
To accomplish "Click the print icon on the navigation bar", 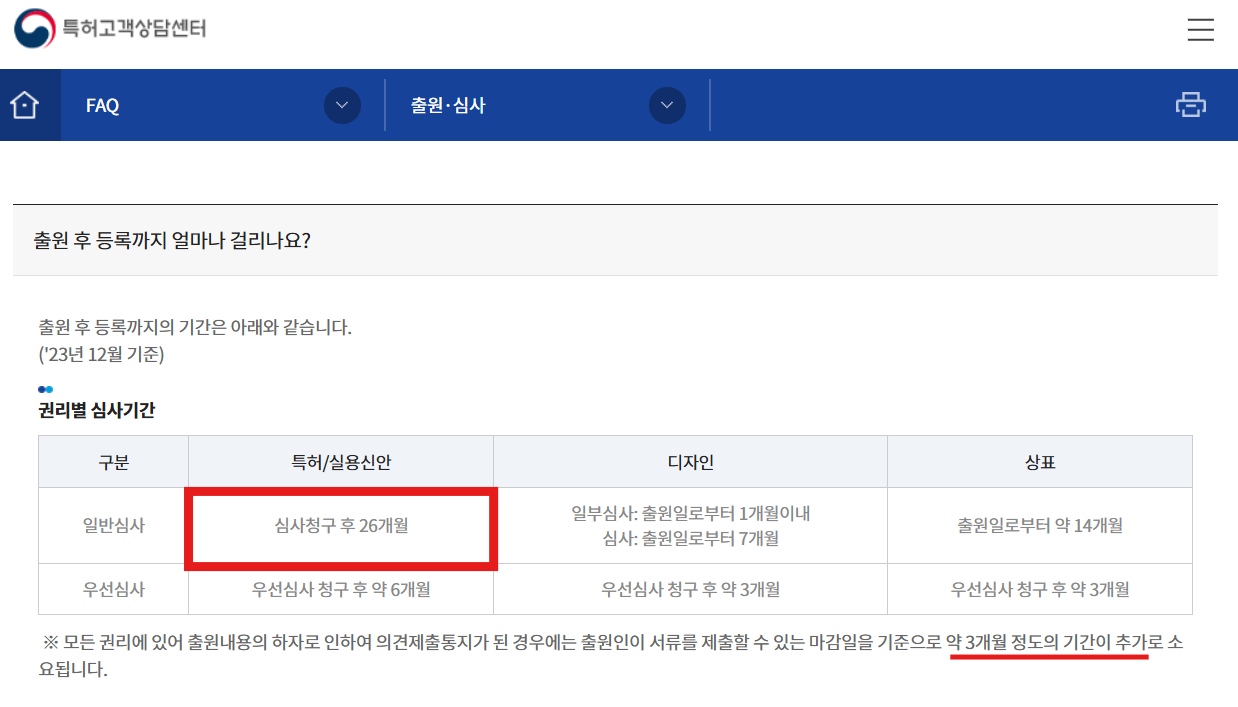I will [x=1191, y=104].
